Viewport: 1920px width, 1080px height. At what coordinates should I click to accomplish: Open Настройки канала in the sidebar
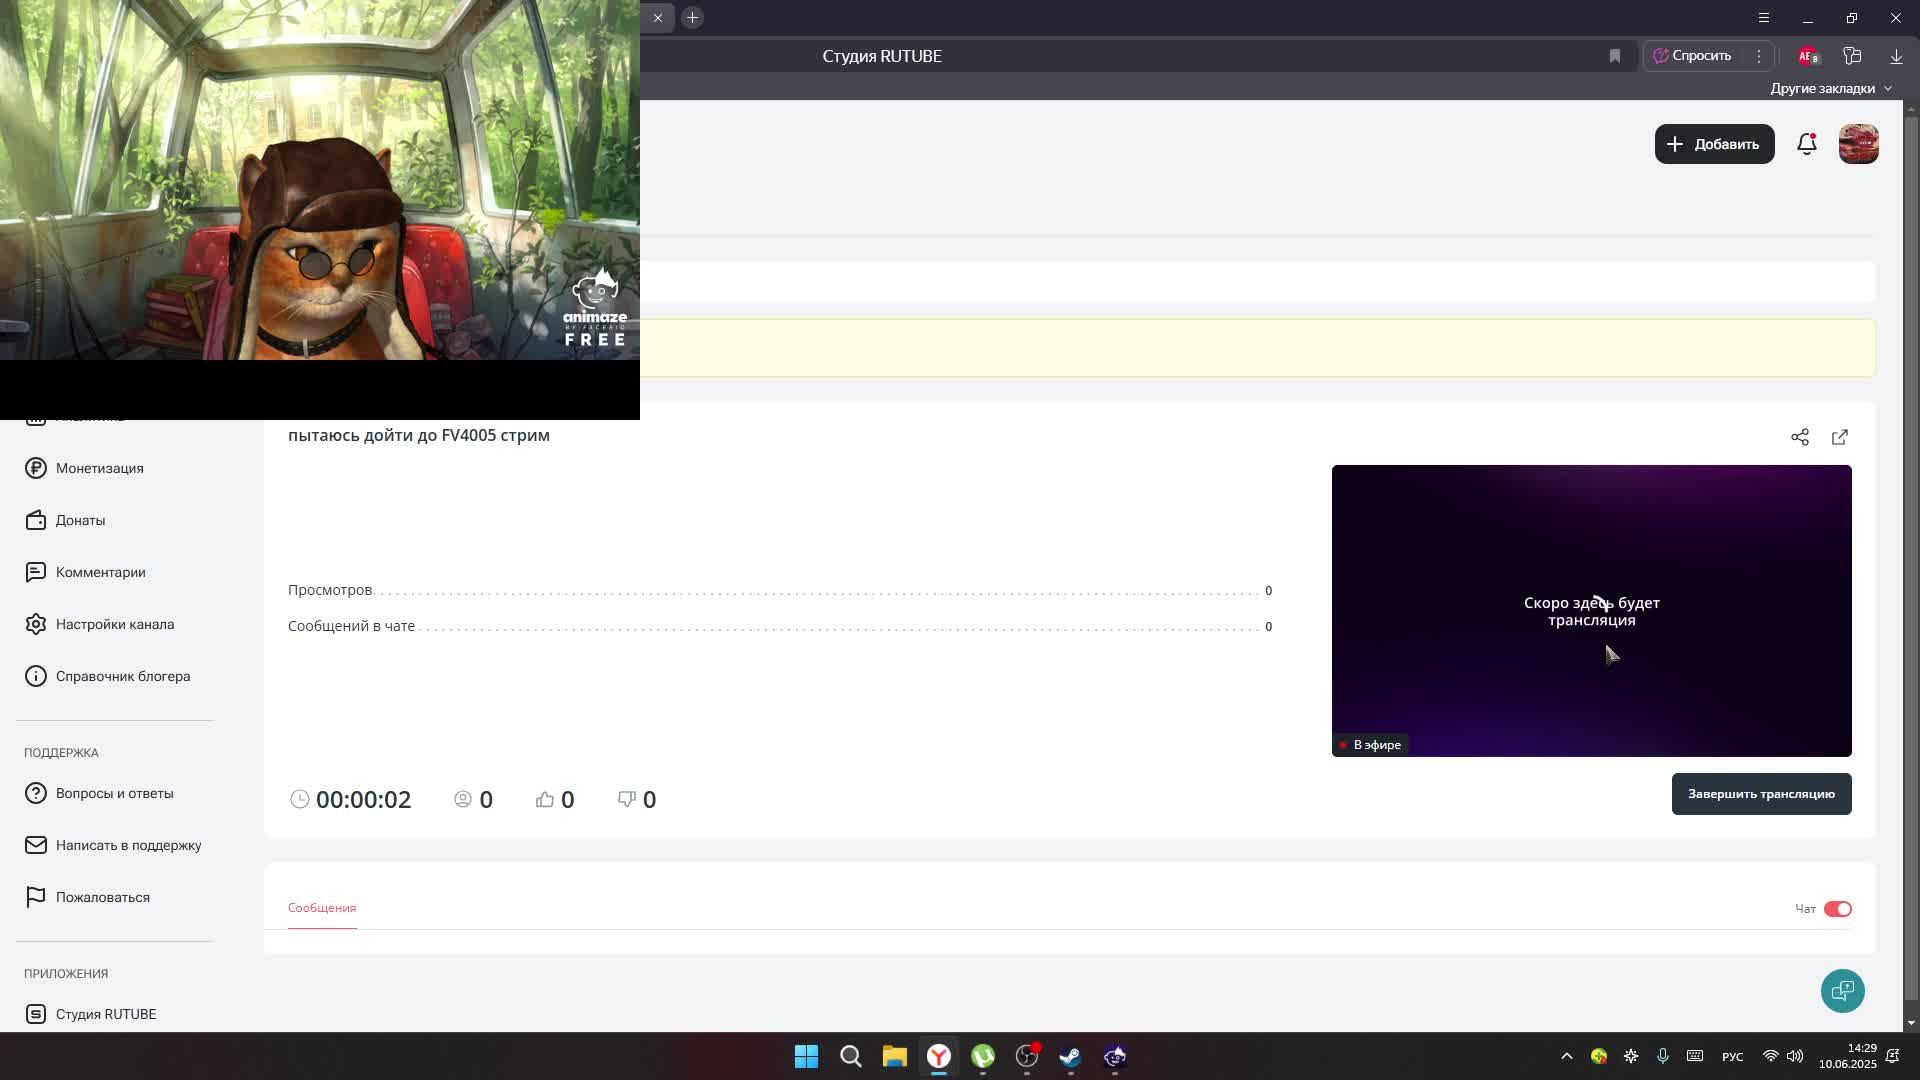[x=115, y=624]
